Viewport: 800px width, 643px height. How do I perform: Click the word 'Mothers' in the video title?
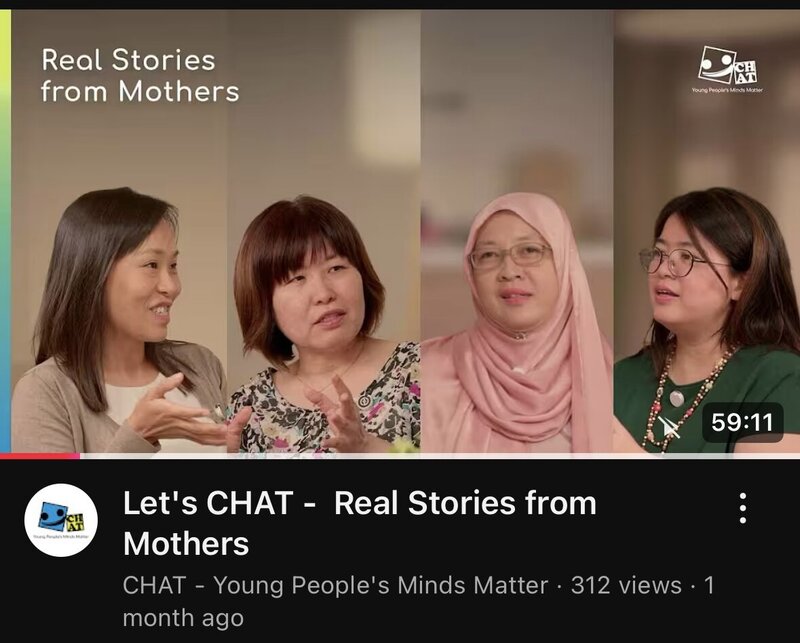186,543
